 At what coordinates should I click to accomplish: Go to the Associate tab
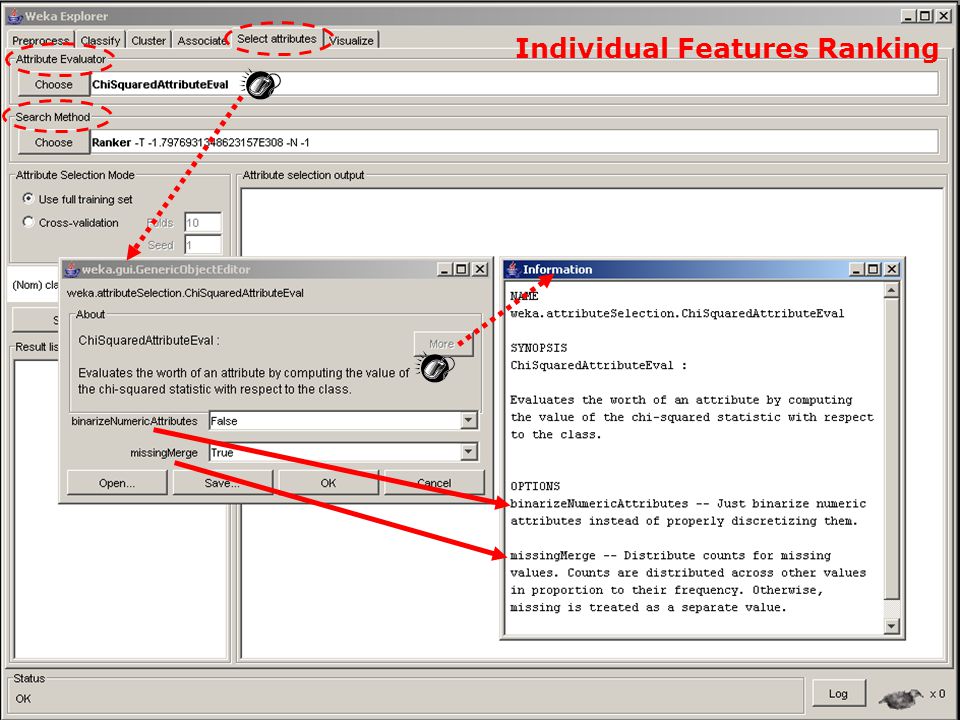(200, 40)
